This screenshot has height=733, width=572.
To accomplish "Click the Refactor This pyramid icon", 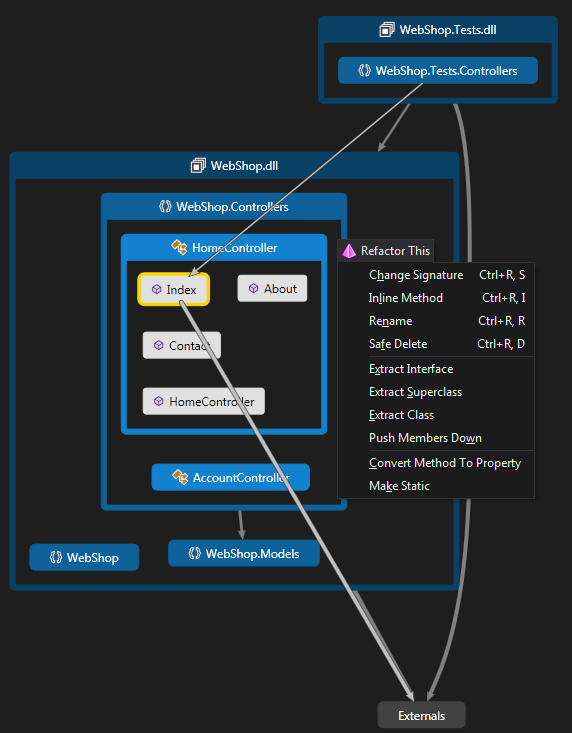I will [349, 251].
